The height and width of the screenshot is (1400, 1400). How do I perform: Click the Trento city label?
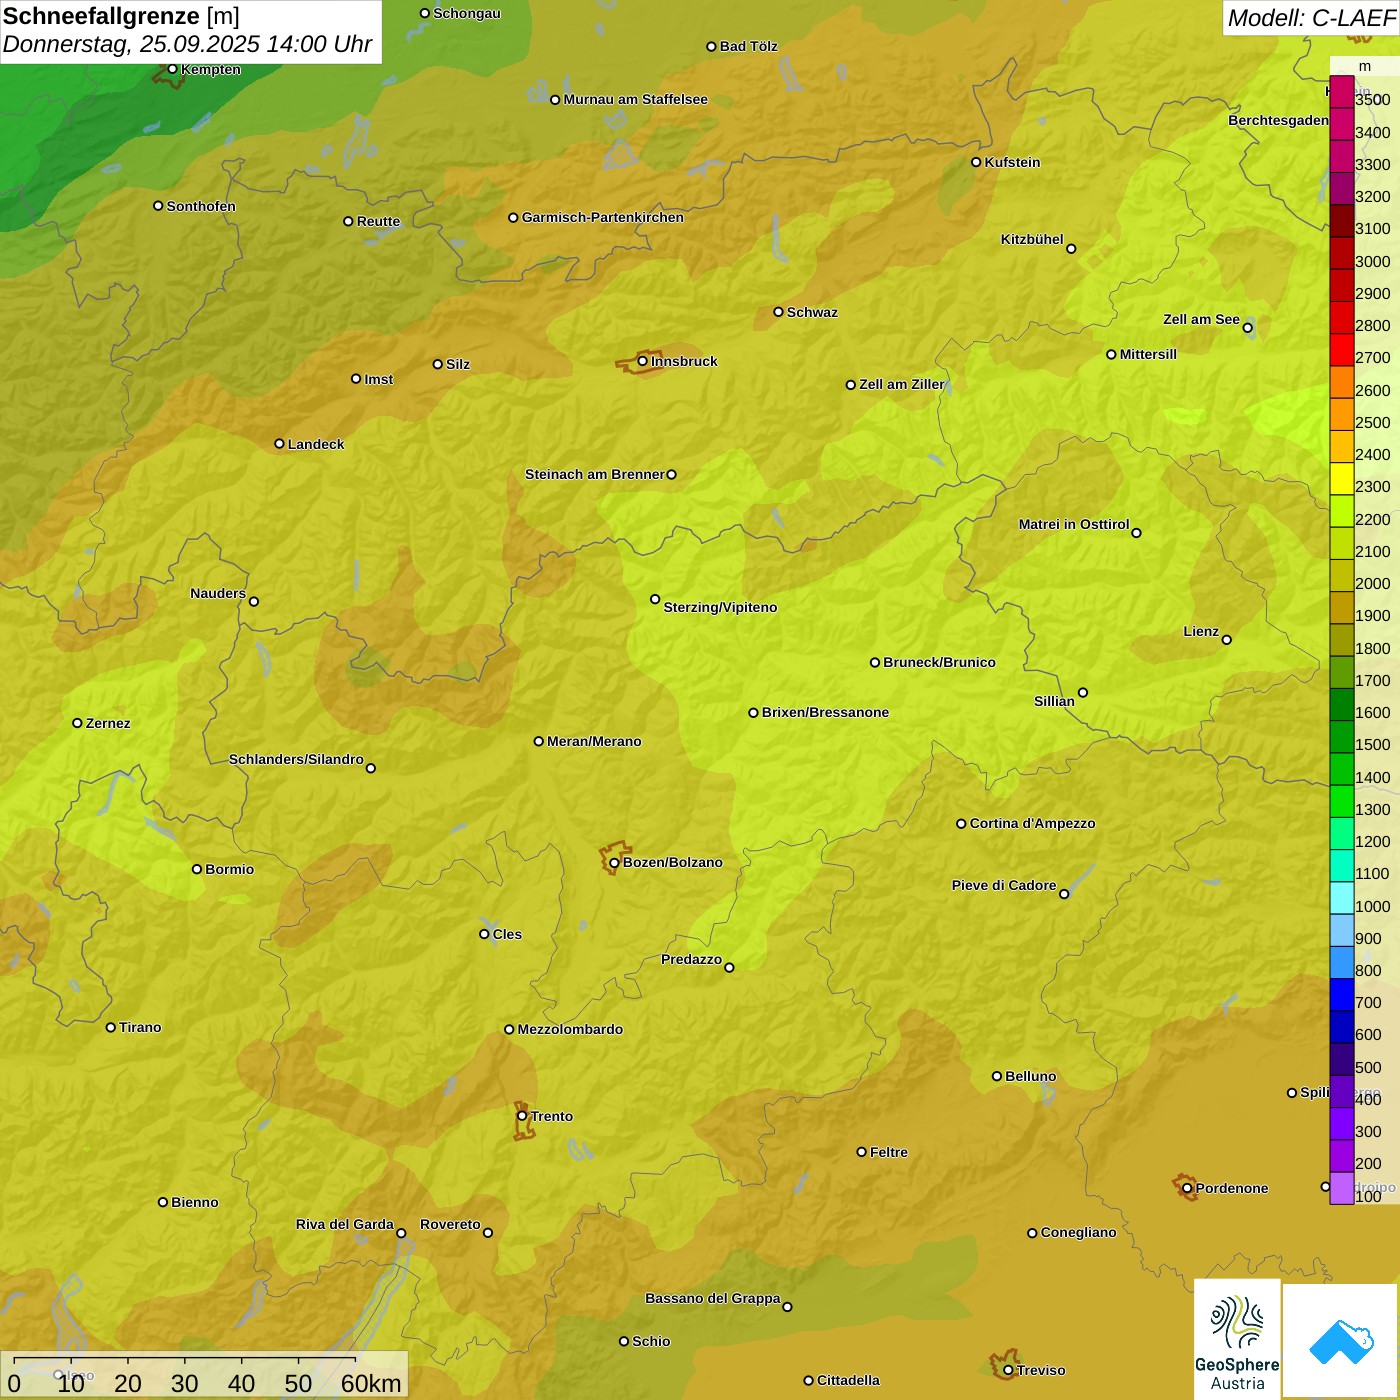551,1116
